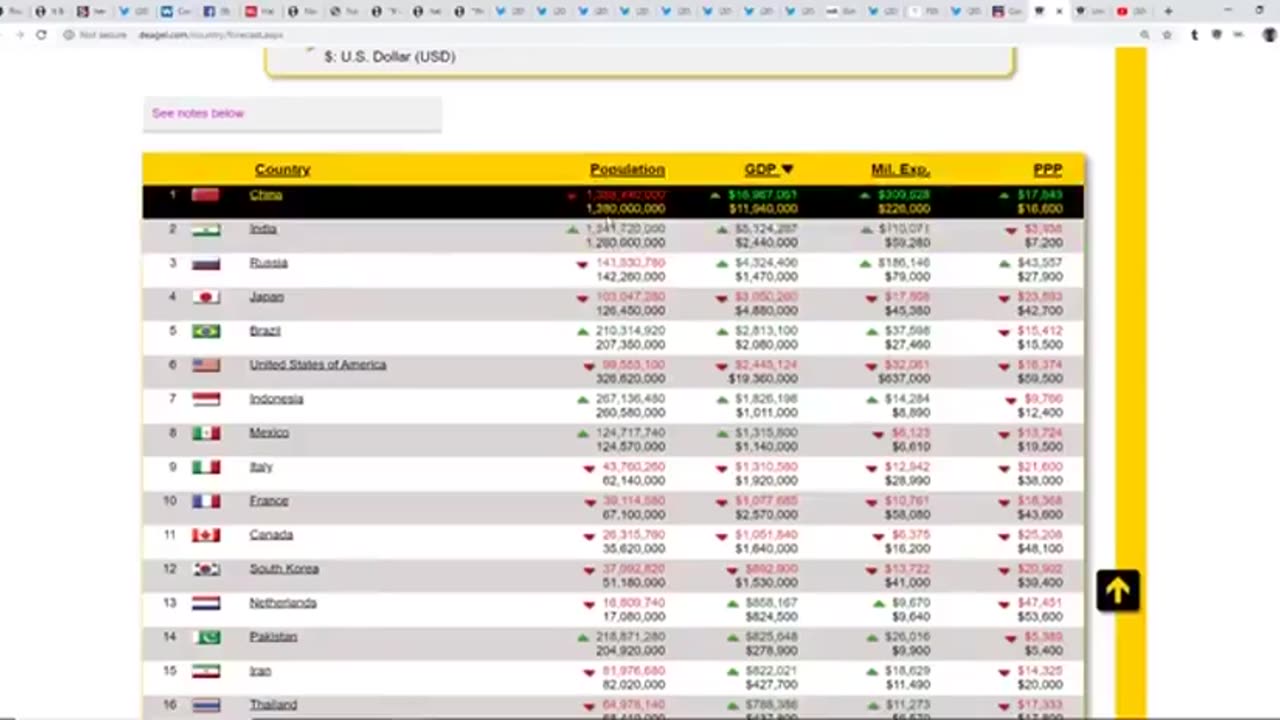Open the United States of America link
This screenshot has height=720, width=1280.
coord(317,365)
